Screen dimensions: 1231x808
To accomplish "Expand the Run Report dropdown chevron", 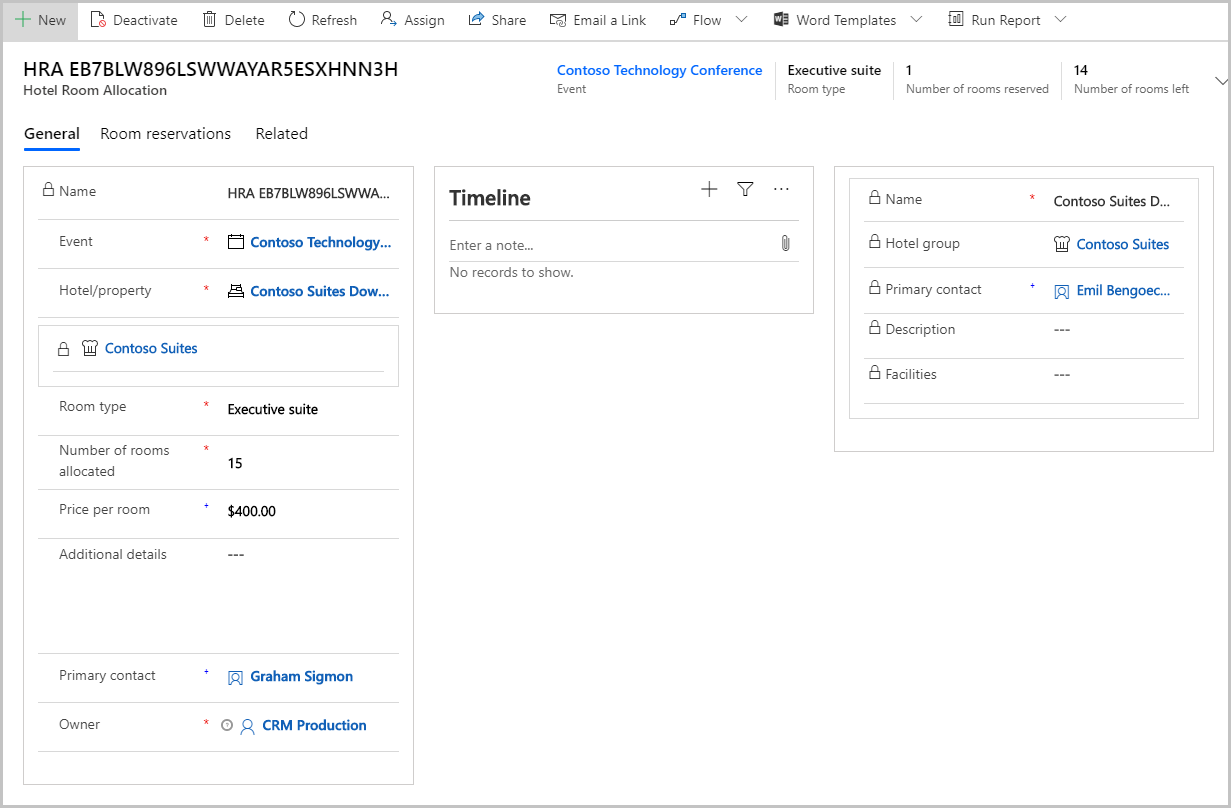I will click(1061, 20).
